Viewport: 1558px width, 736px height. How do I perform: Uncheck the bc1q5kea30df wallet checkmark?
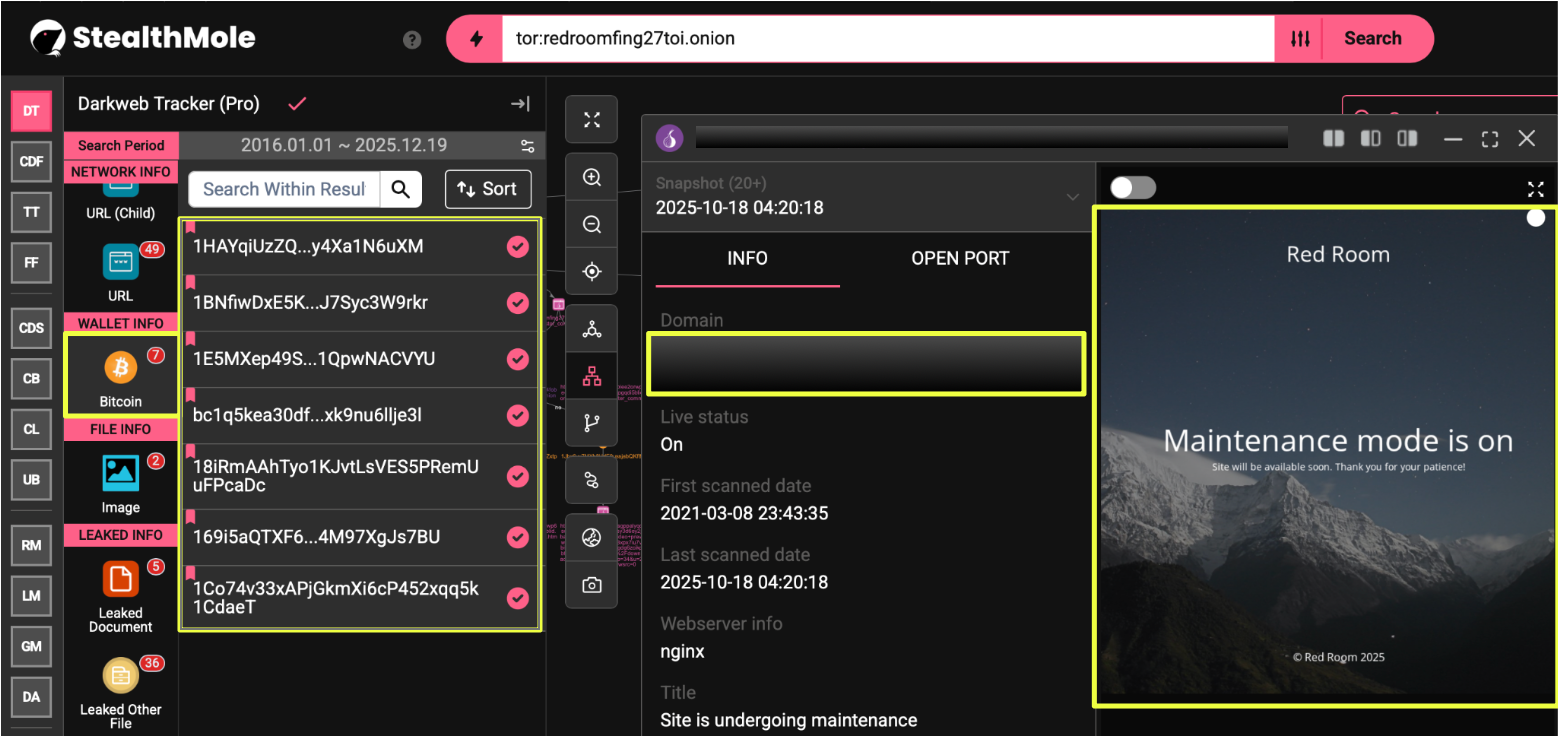517,415
